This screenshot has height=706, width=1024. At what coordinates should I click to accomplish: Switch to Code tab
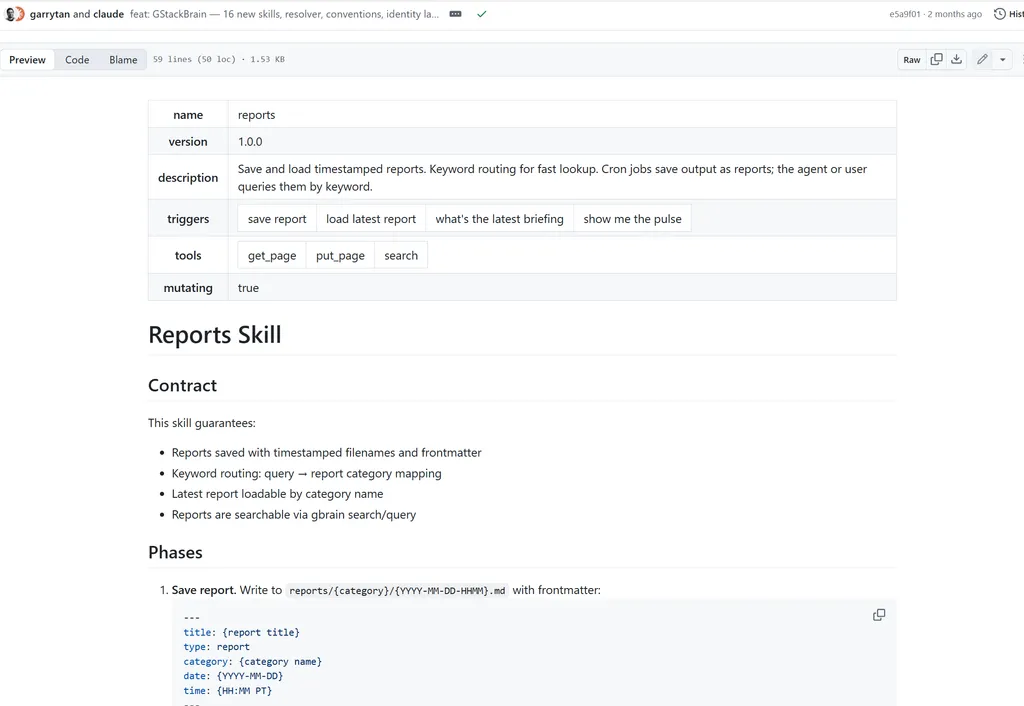click(77, 59)
